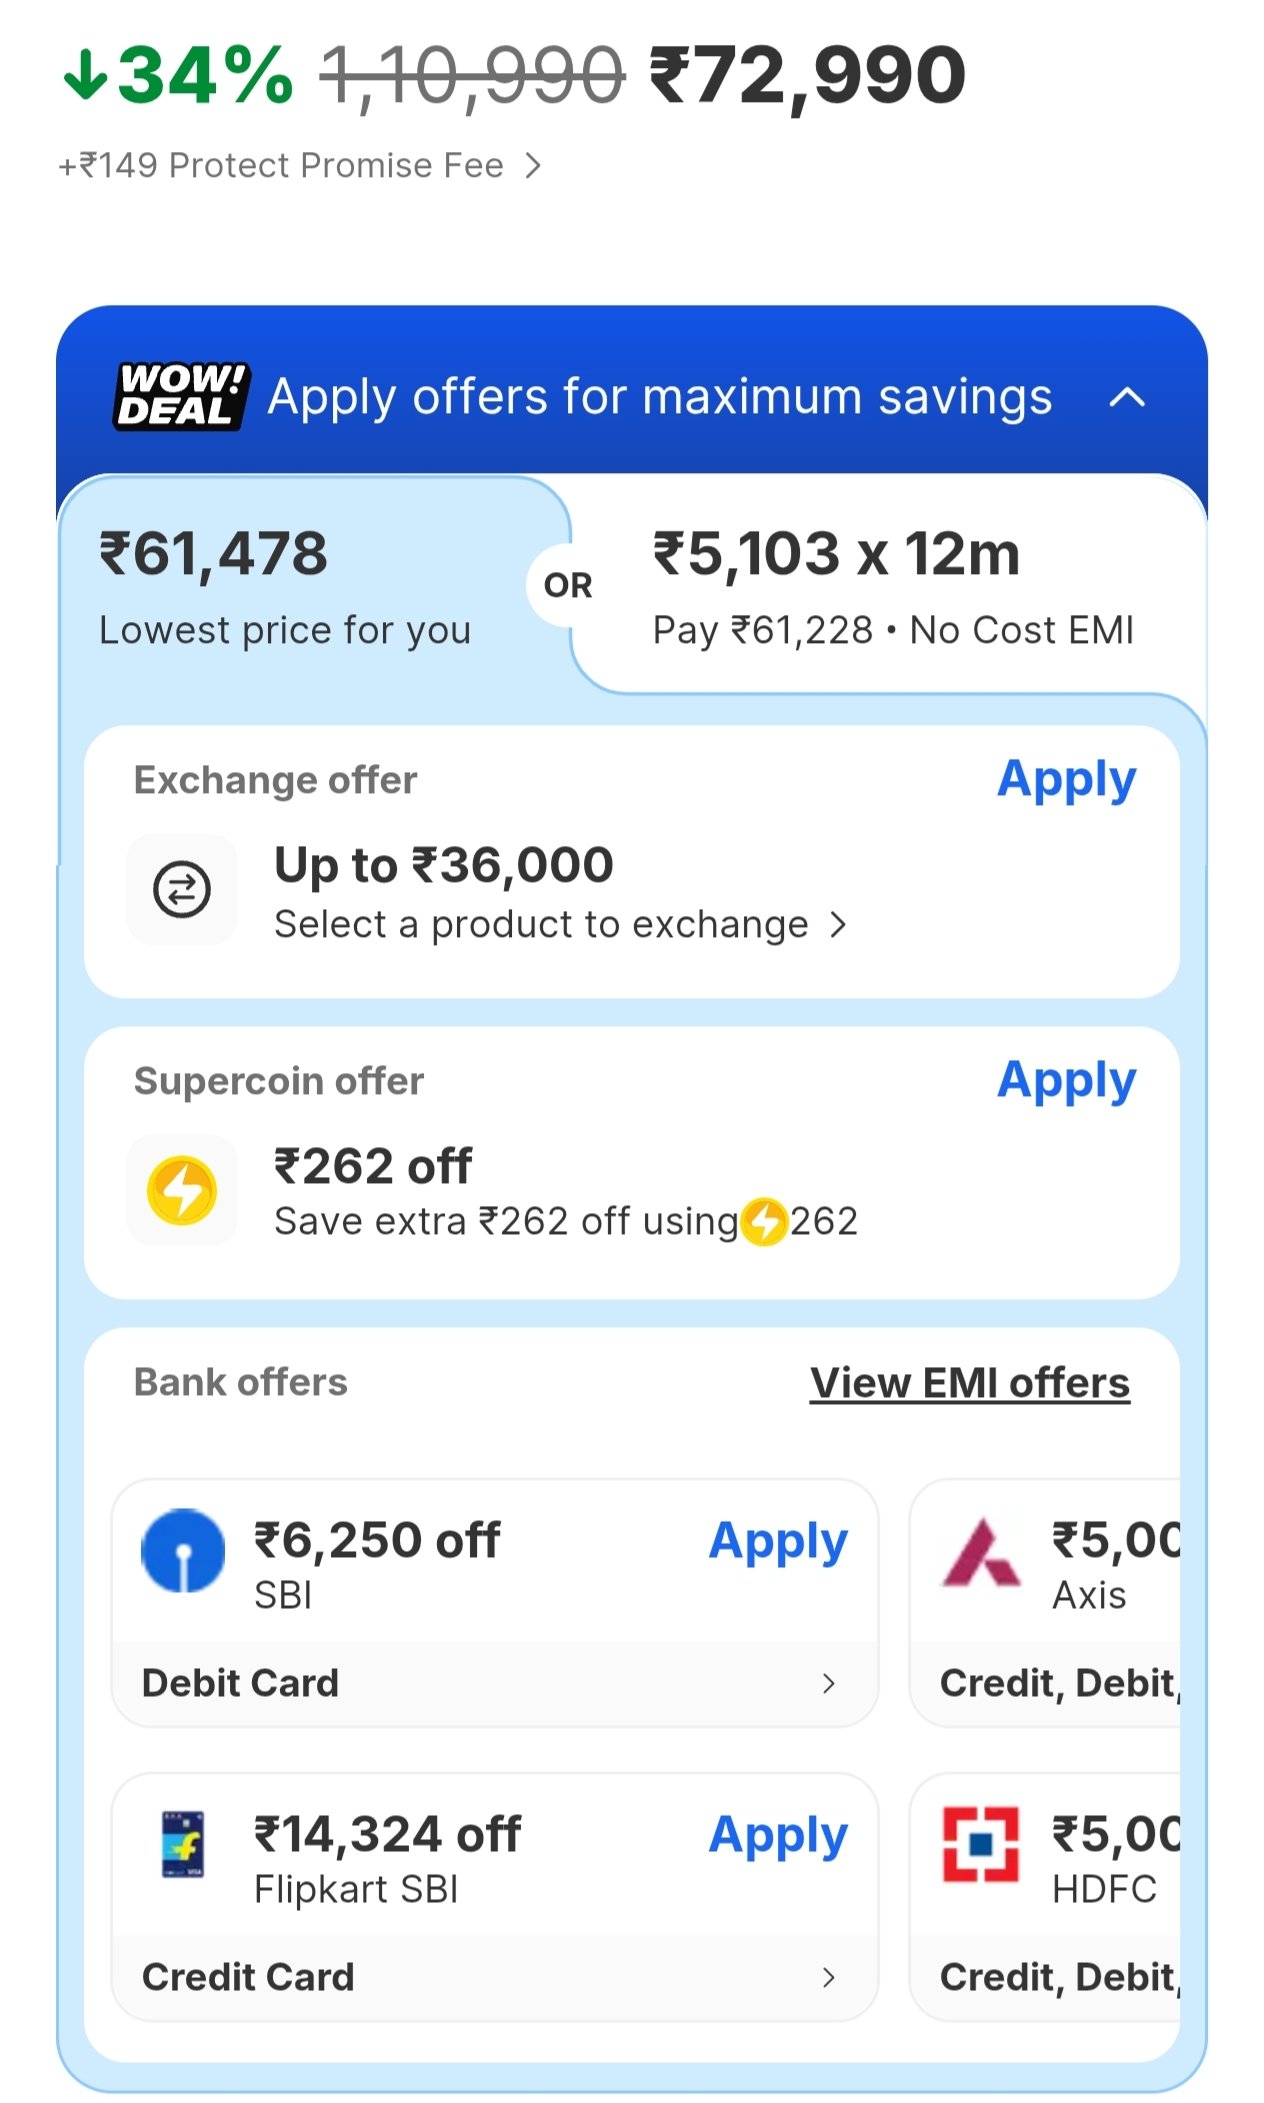The image size is (1264, 2103).
Task: Tap the WOW! DEAL badge icon
Action: [180, 396]
